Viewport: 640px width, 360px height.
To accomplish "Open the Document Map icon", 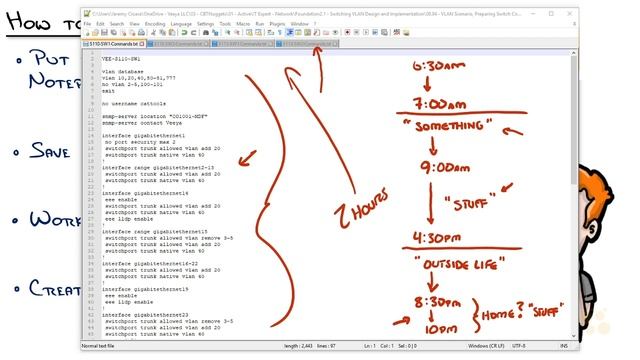I will click(x=307, y=33).
